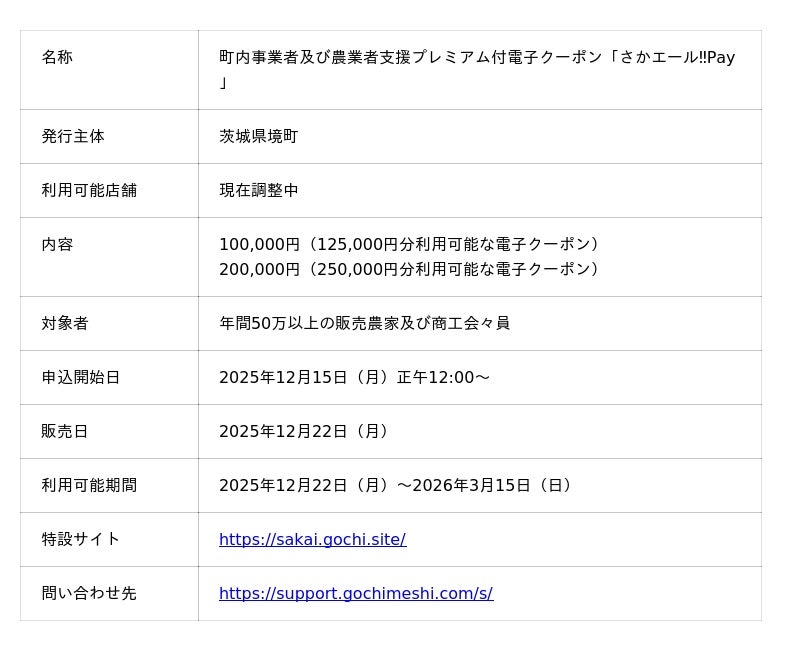Viewport: 800px width, 651px height.
Task: Click the period ending 2026年3月15日
Action: click(398, 486)
